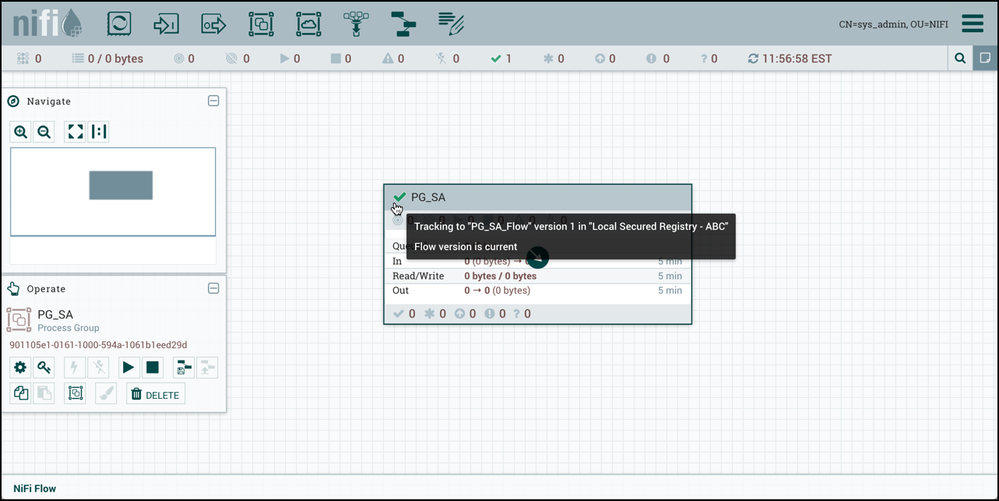Viewport: 999px width, 501px height.
Task: Select the Input Port toolbar icon
Action: tap(166, 24)
